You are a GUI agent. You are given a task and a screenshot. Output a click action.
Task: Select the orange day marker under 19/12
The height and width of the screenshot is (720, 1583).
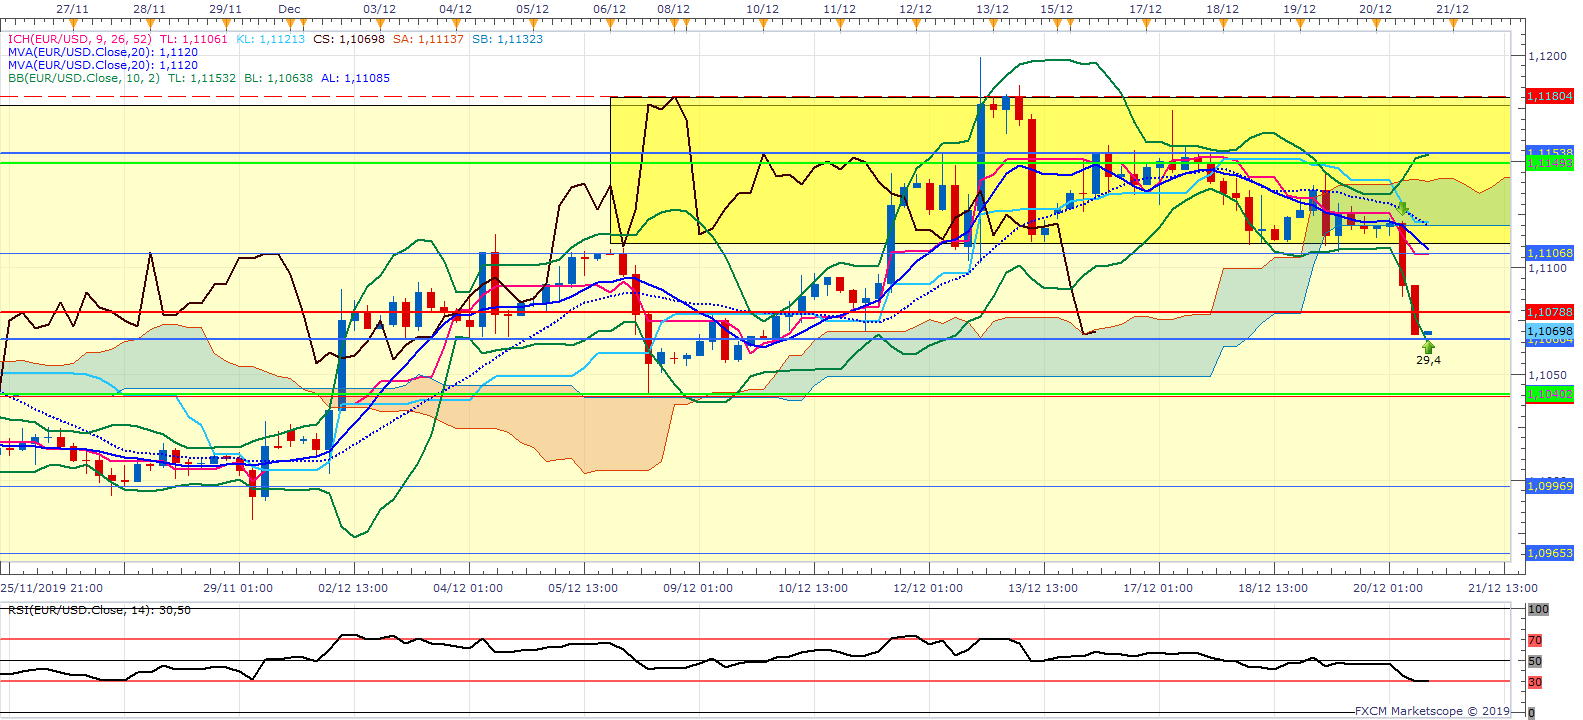pos(1300,22)
